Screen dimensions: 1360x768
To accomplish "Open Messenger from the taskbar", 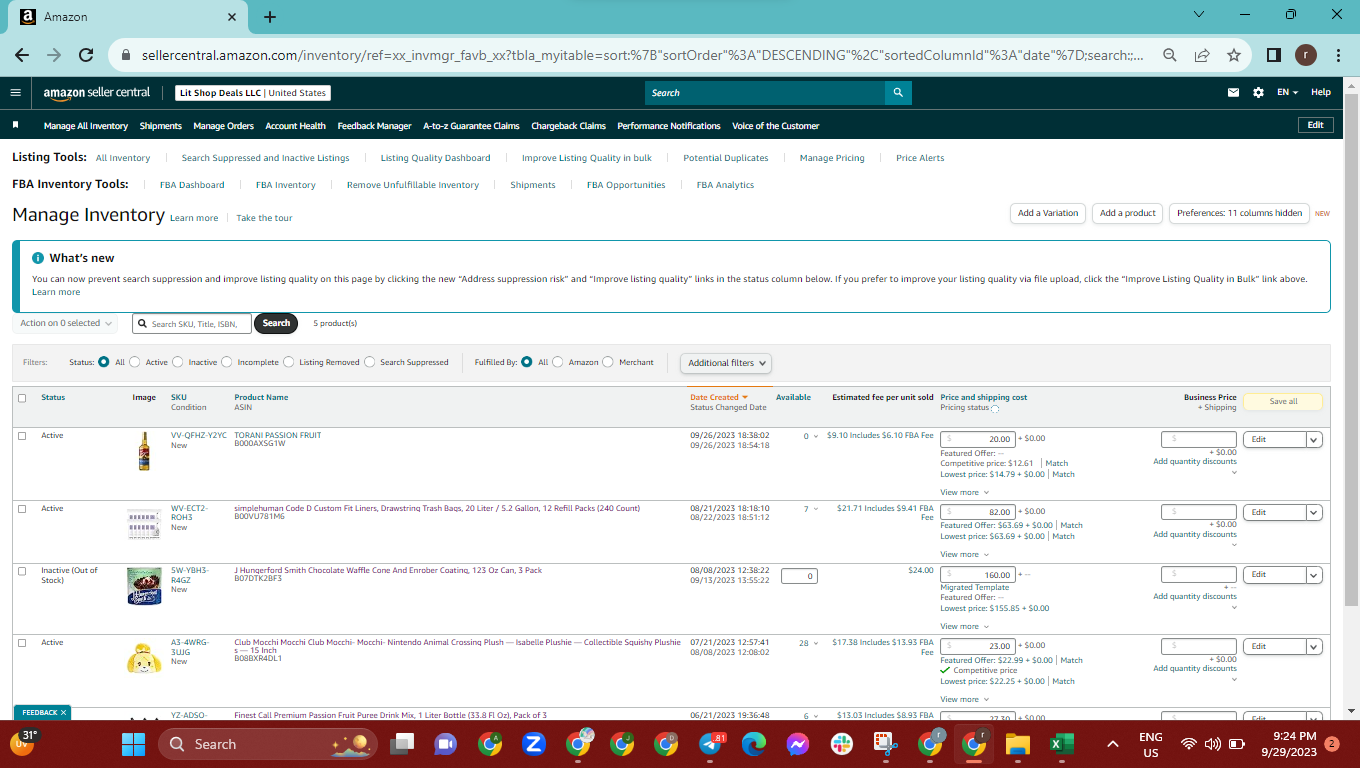I will click(x=797, y=744).
